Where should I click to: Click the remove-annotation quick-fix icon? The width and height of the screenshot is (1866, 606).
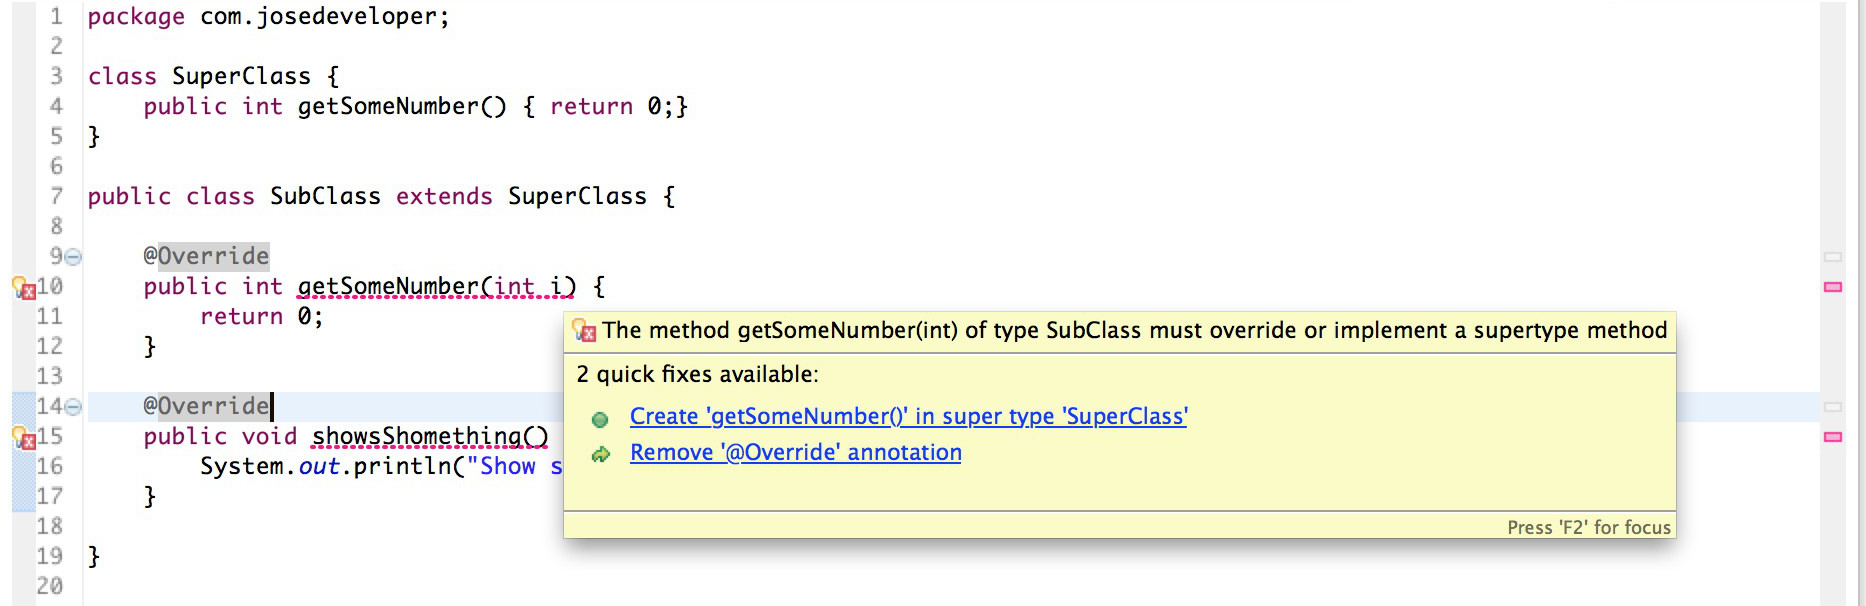pos(600,454)
